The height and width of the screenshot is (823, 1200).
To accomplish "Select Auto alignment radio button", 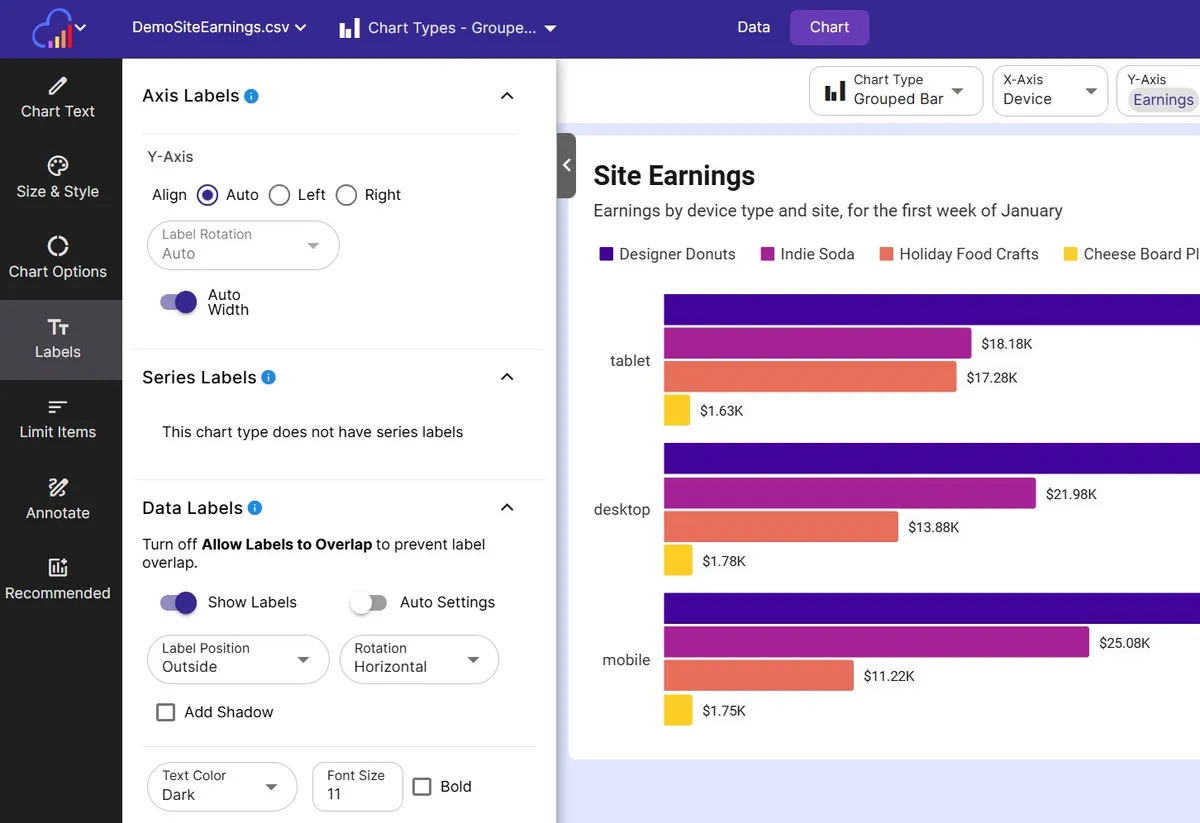I will click(207, 195).
